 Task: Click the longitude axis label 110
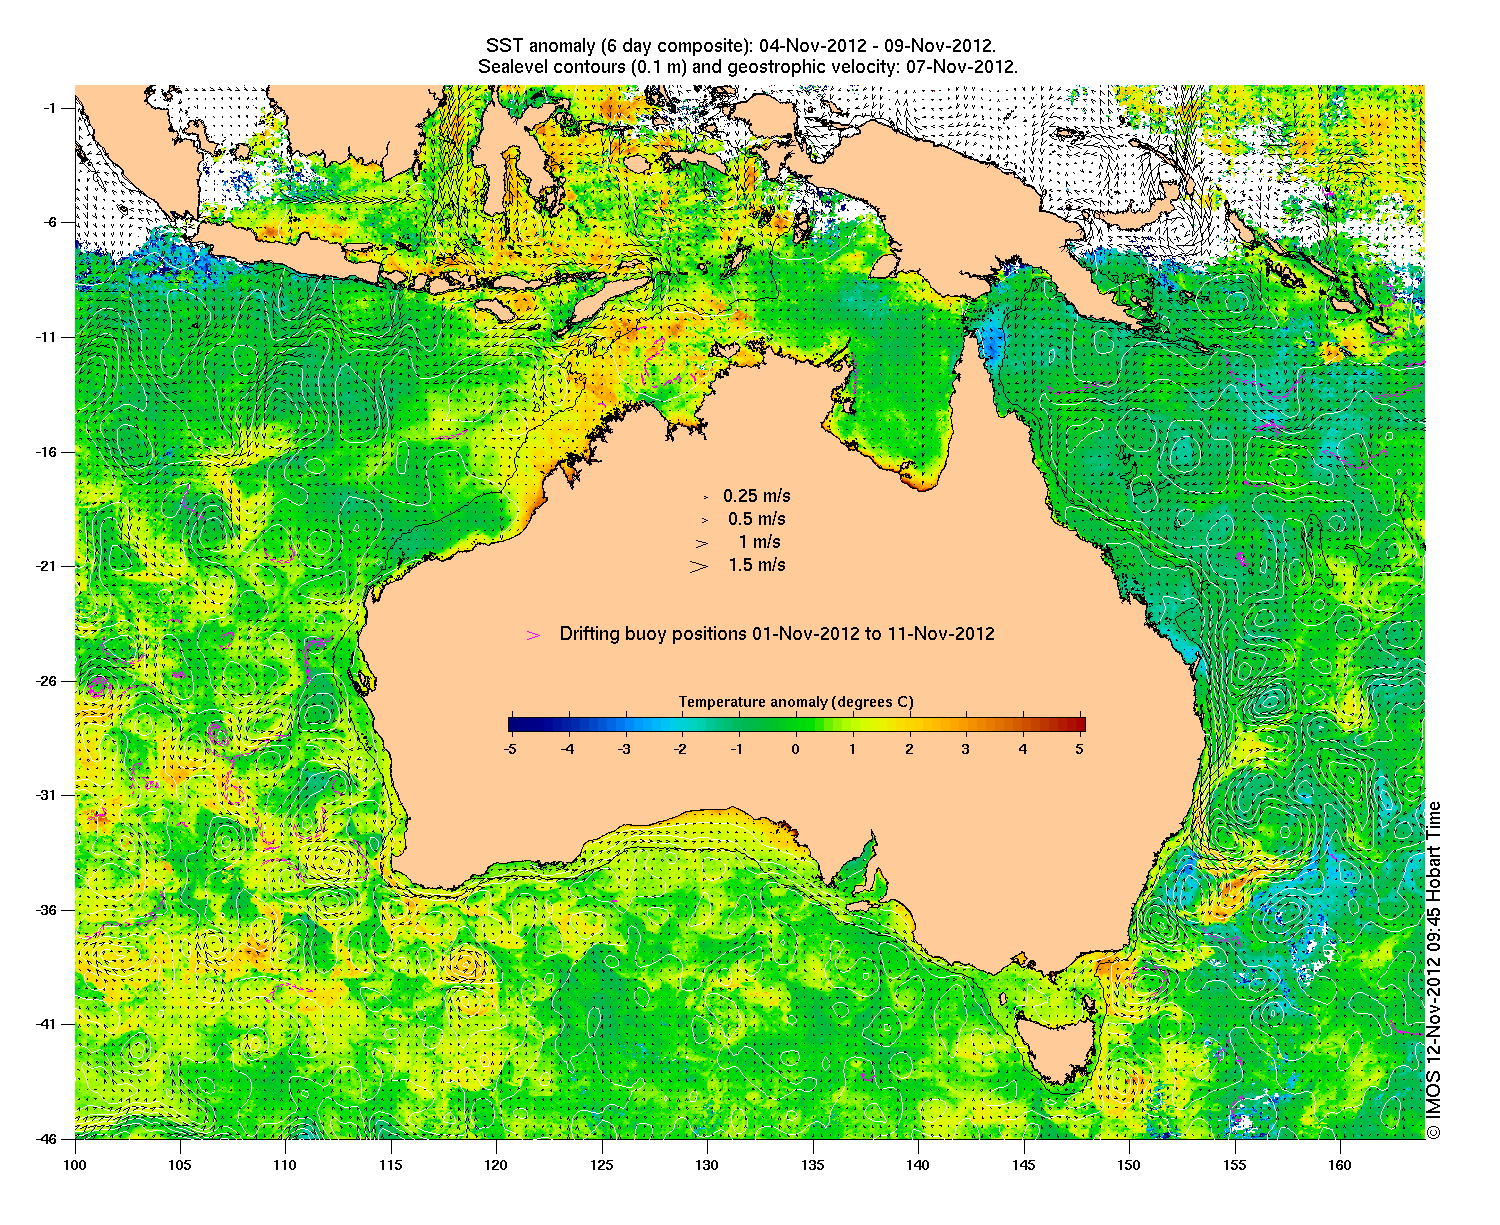[x=286, y=1165]
